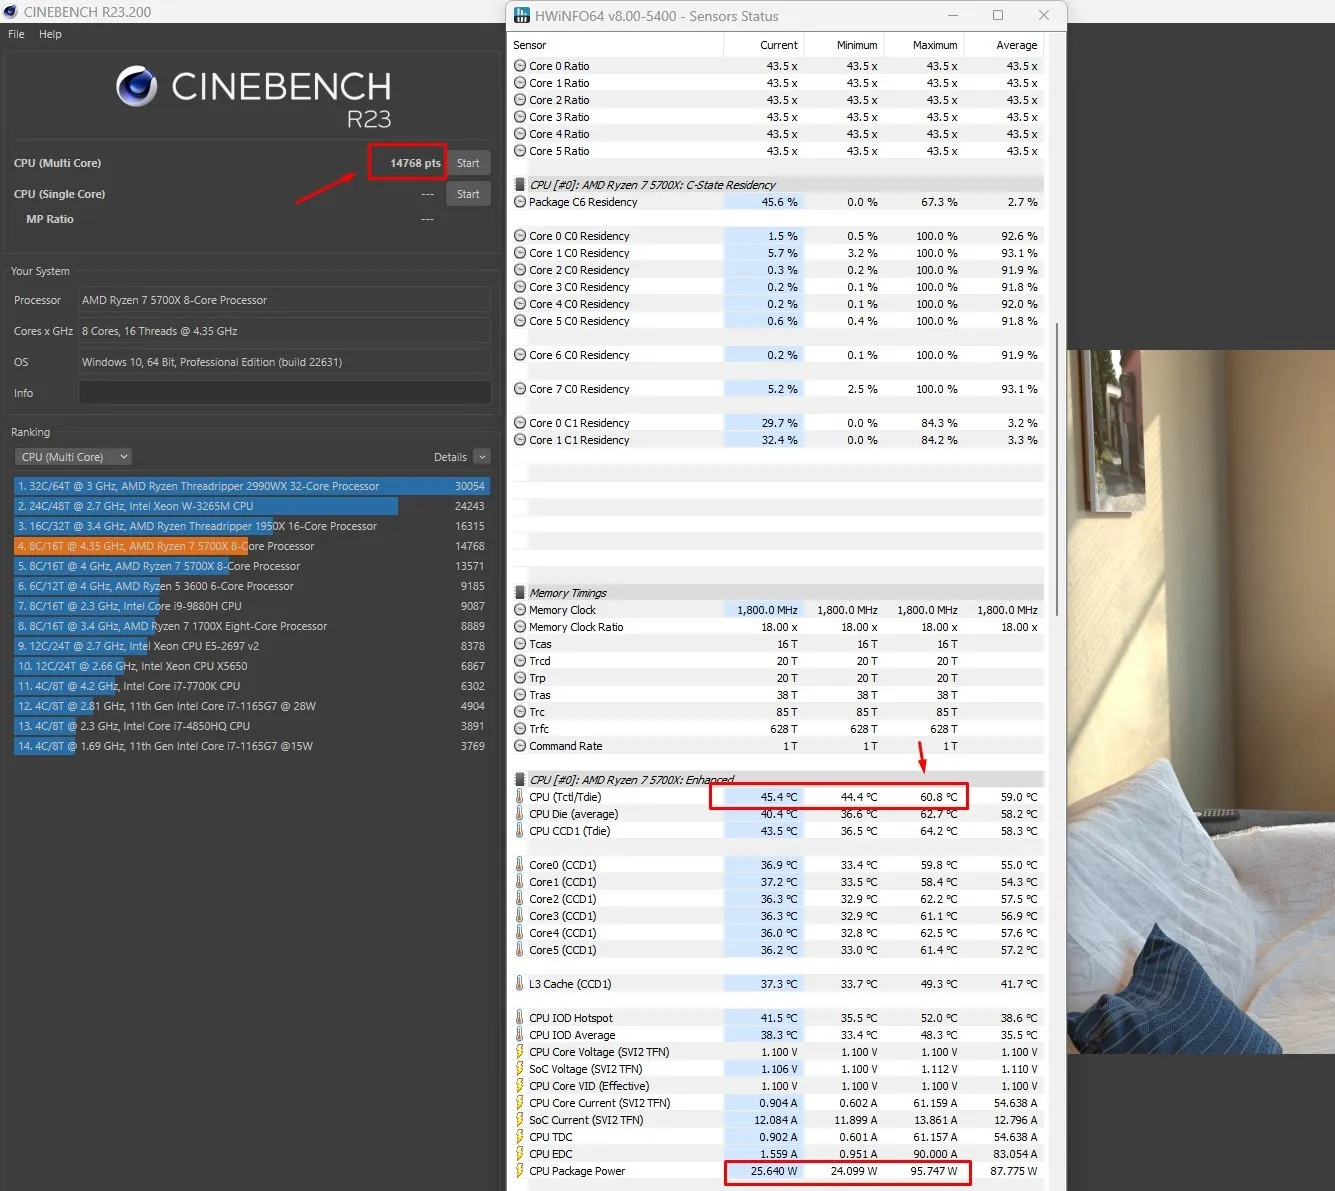Select the Threadripper 2990WX ranking row
1335x1191 pixels.
click(x=251, y=486)
